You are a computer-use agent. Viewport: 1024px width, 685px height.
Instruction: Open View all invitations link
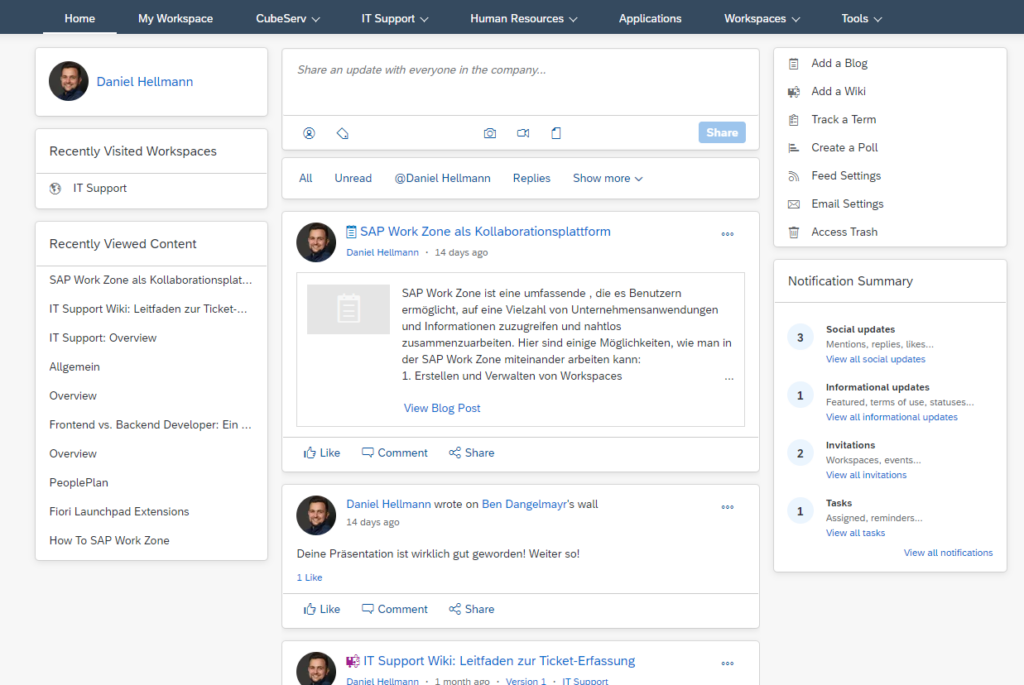(866, 475)
